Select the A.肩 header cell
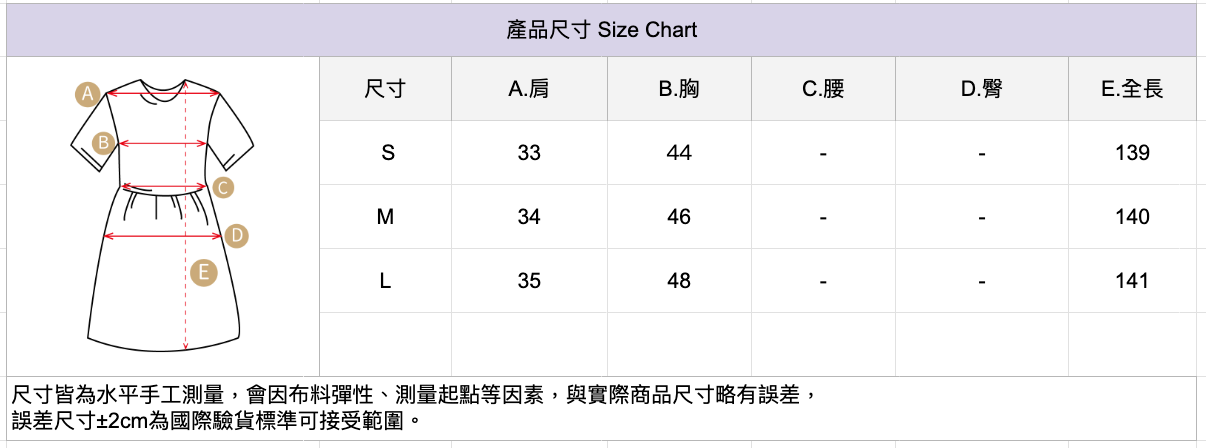1206x448 pixels. click(x=528, y=89)
